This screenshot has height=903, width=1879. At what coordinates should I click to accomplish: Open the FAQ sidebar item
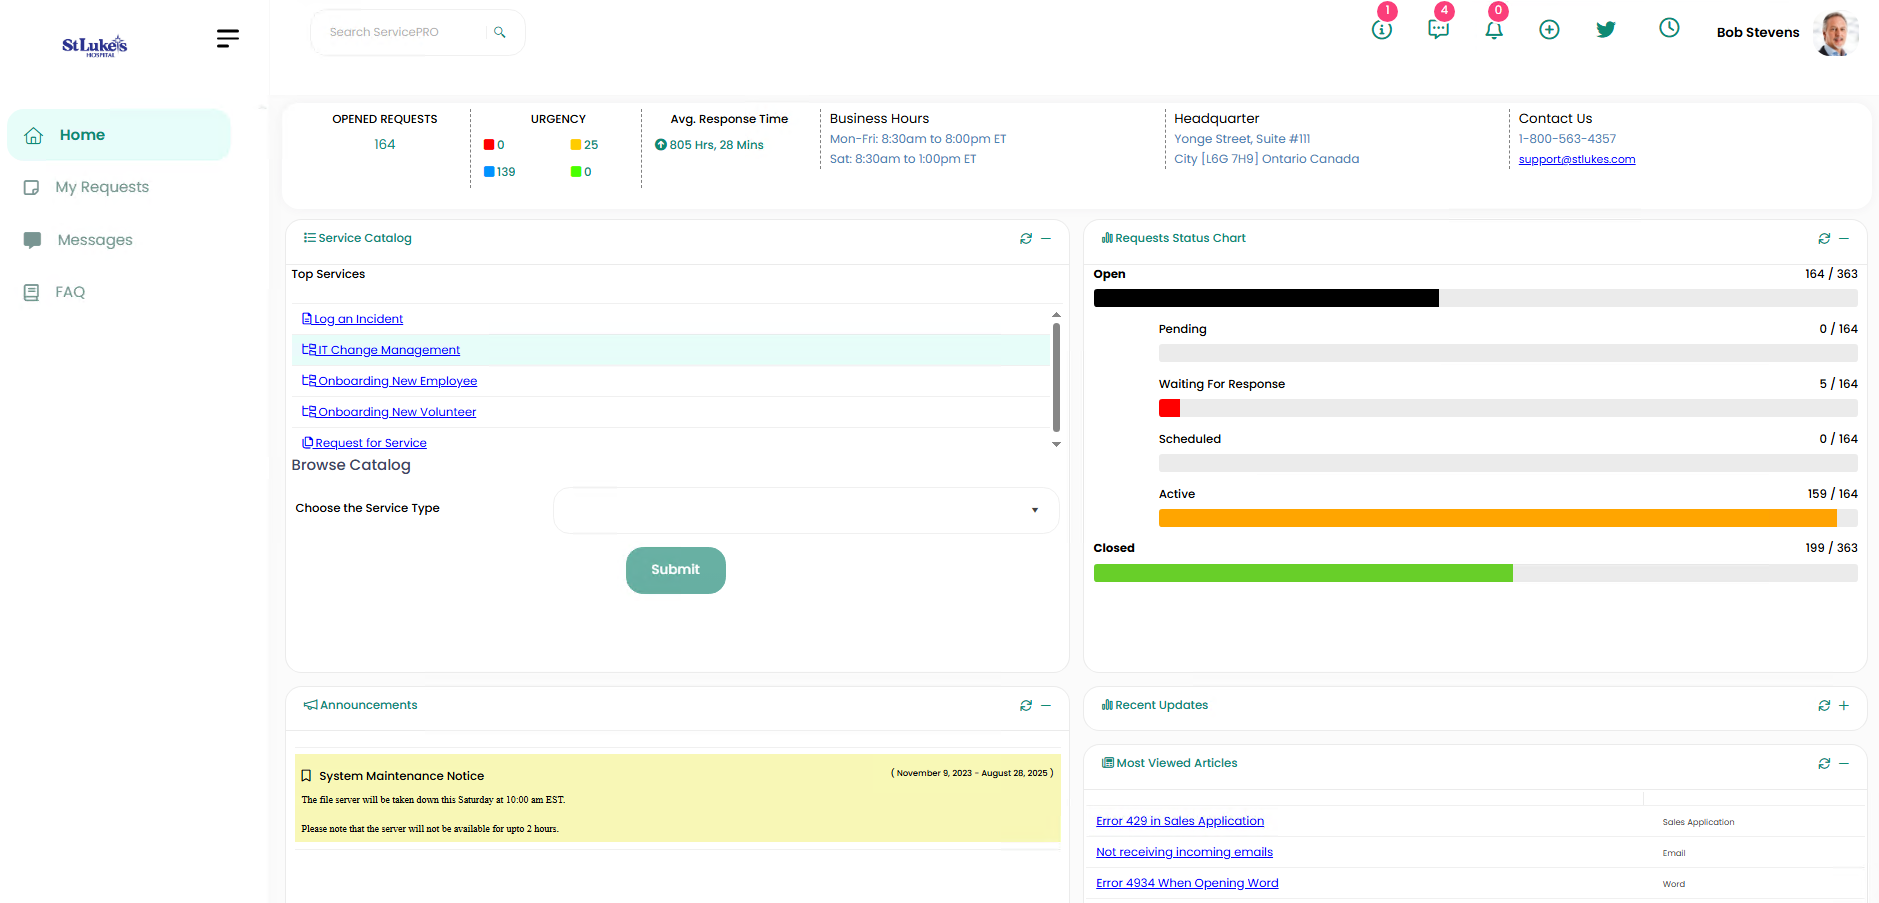tap(70, 292)
